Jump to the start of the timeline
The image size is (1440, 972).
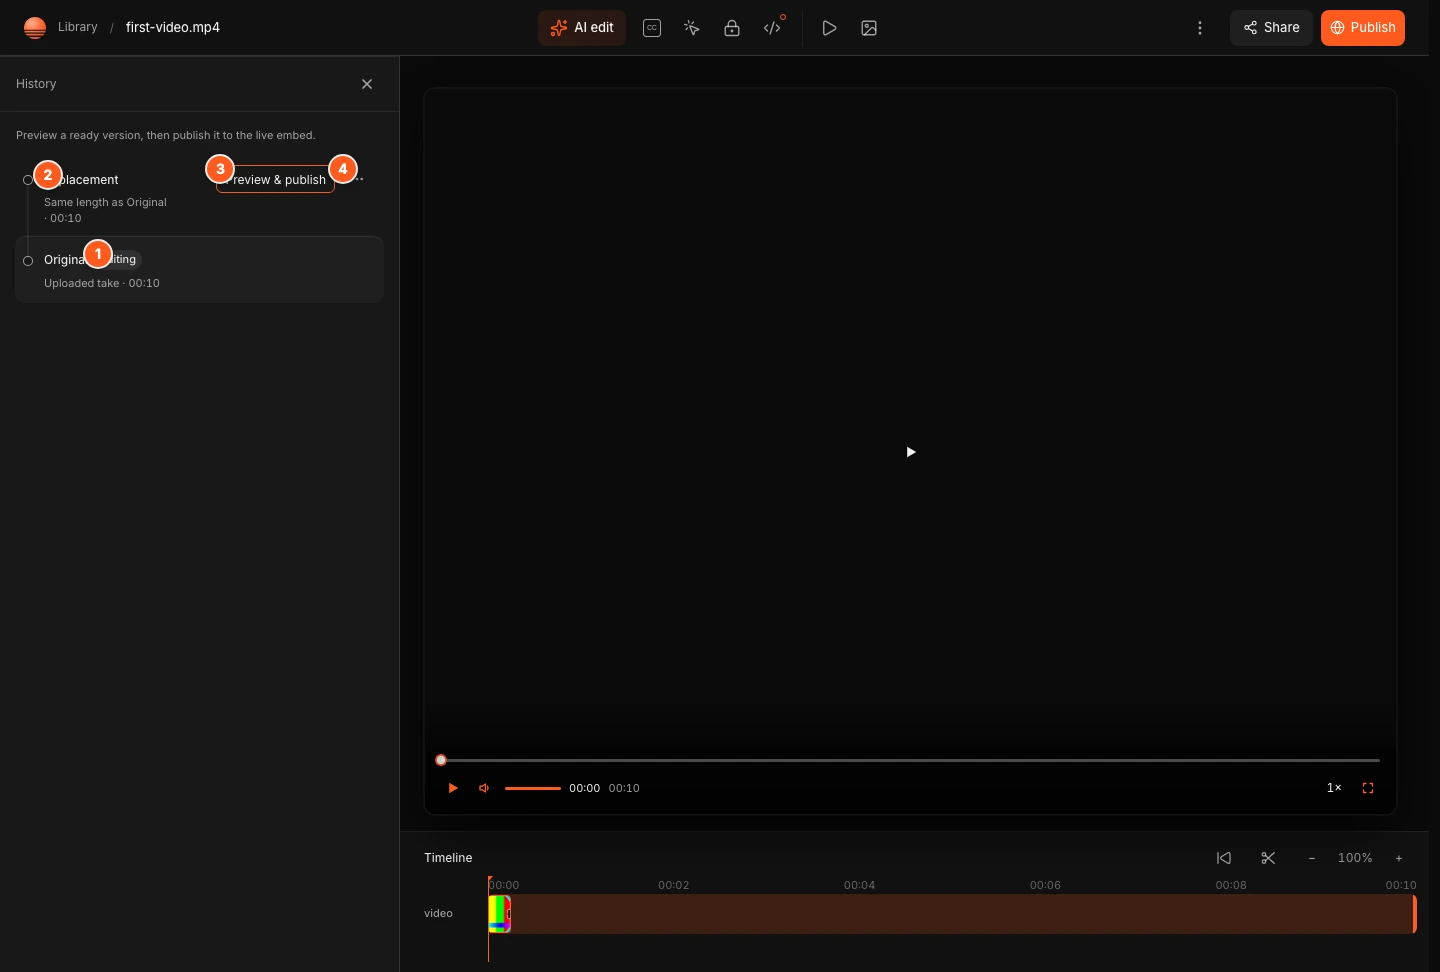click(x=1224, y=858)
